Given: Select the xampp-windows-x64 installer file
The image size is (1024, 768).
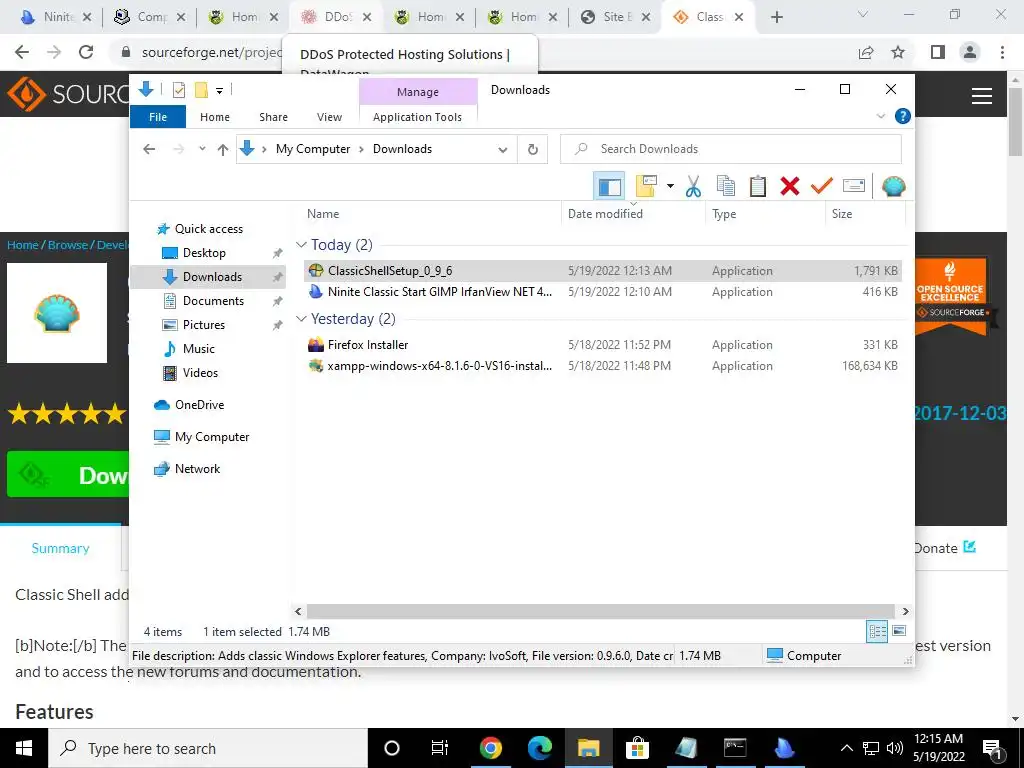Looking at the screenshot, I should coord(603,366).
